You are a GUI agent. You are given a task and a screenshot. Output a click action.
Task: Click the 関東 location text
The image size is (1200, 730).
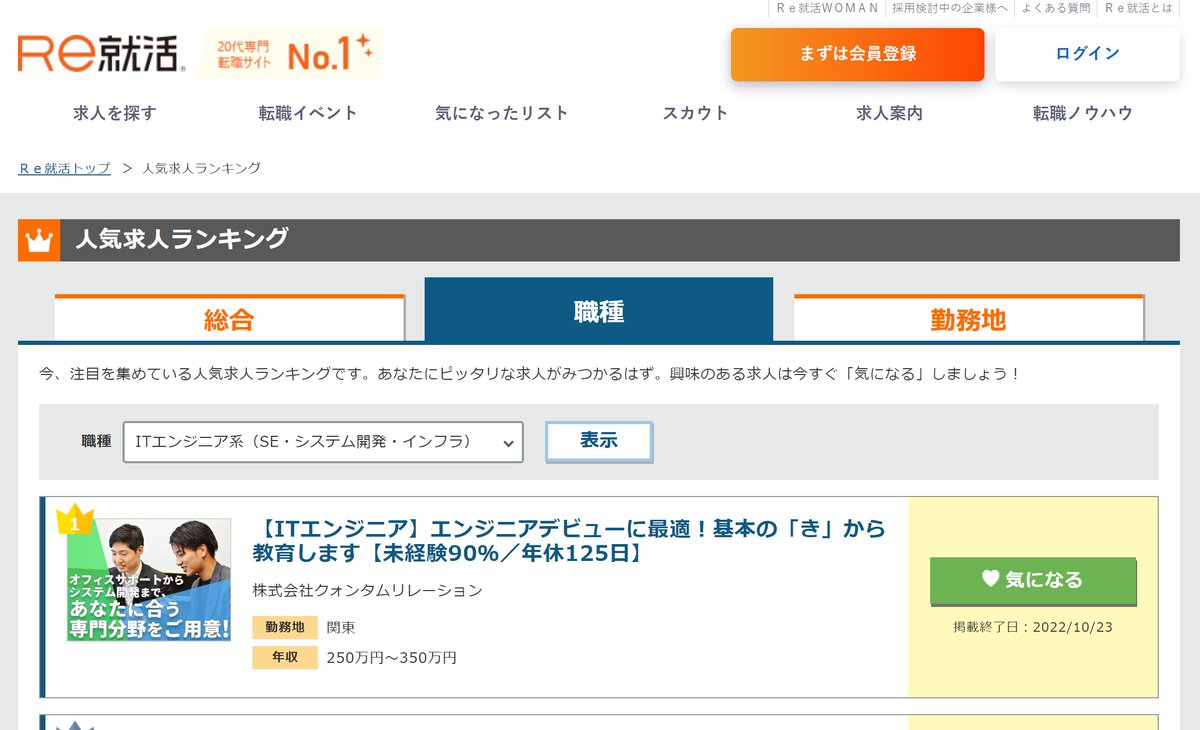click(341, 628)
